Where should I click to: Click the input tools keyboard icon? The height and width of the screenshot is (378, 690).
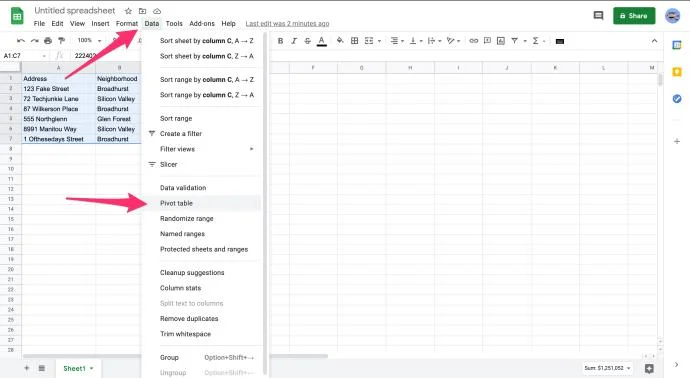click(x=560, y=41)
